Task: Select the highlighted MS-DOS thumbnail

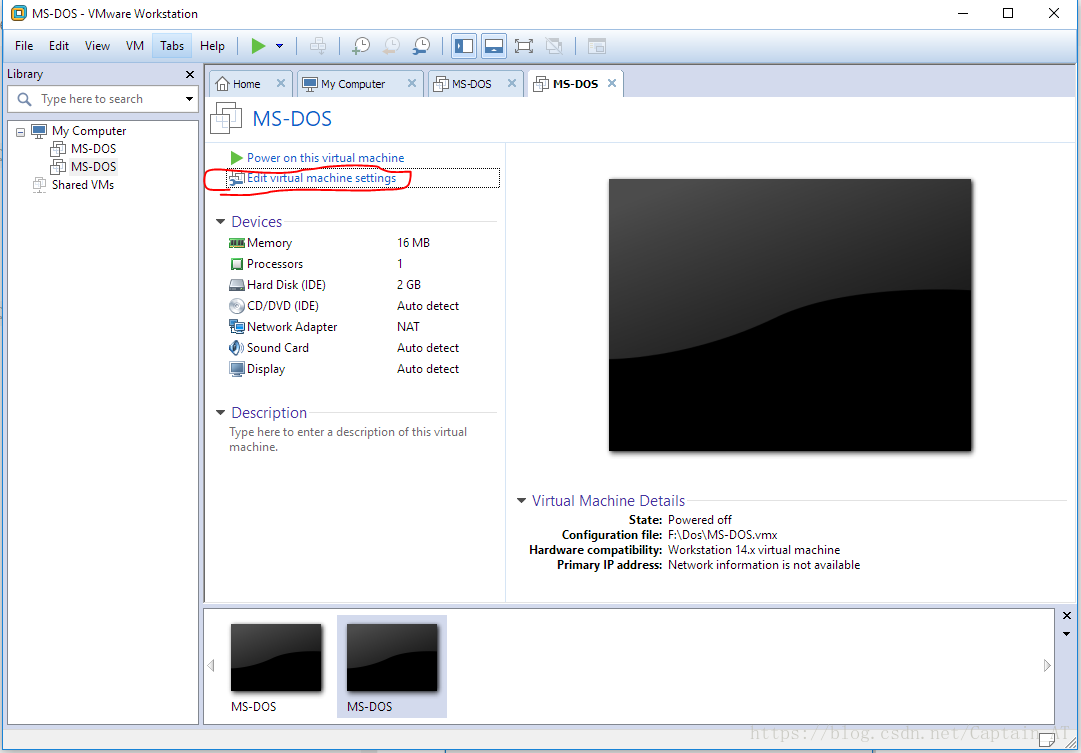Action: point(392,667)
